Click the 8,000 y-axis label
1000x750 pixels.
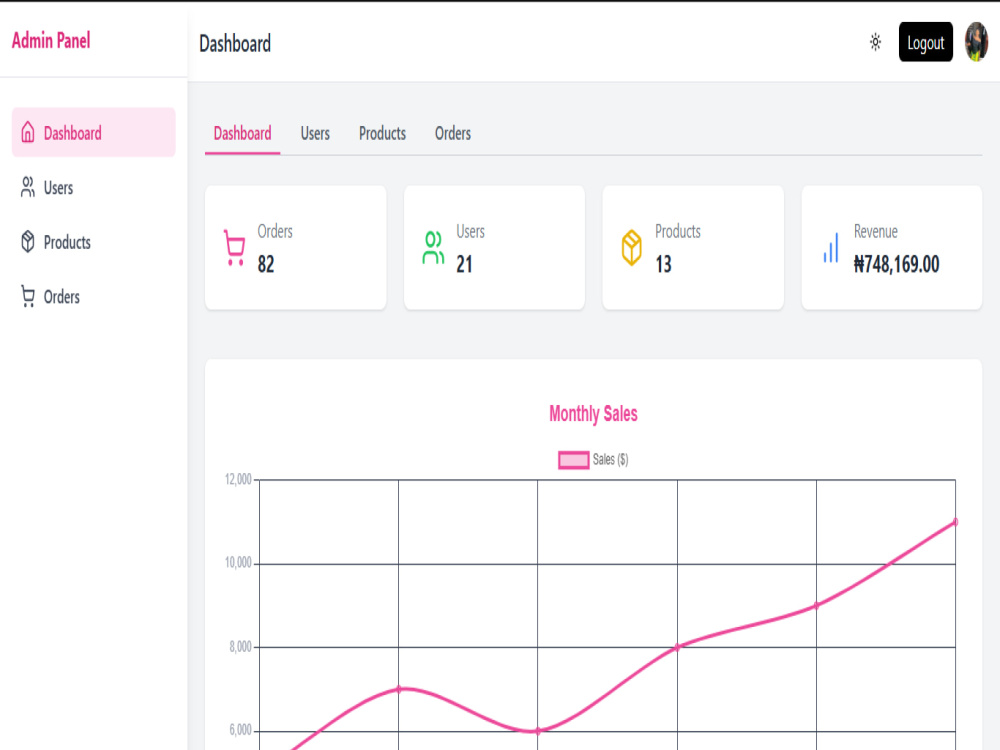point(240,647)
